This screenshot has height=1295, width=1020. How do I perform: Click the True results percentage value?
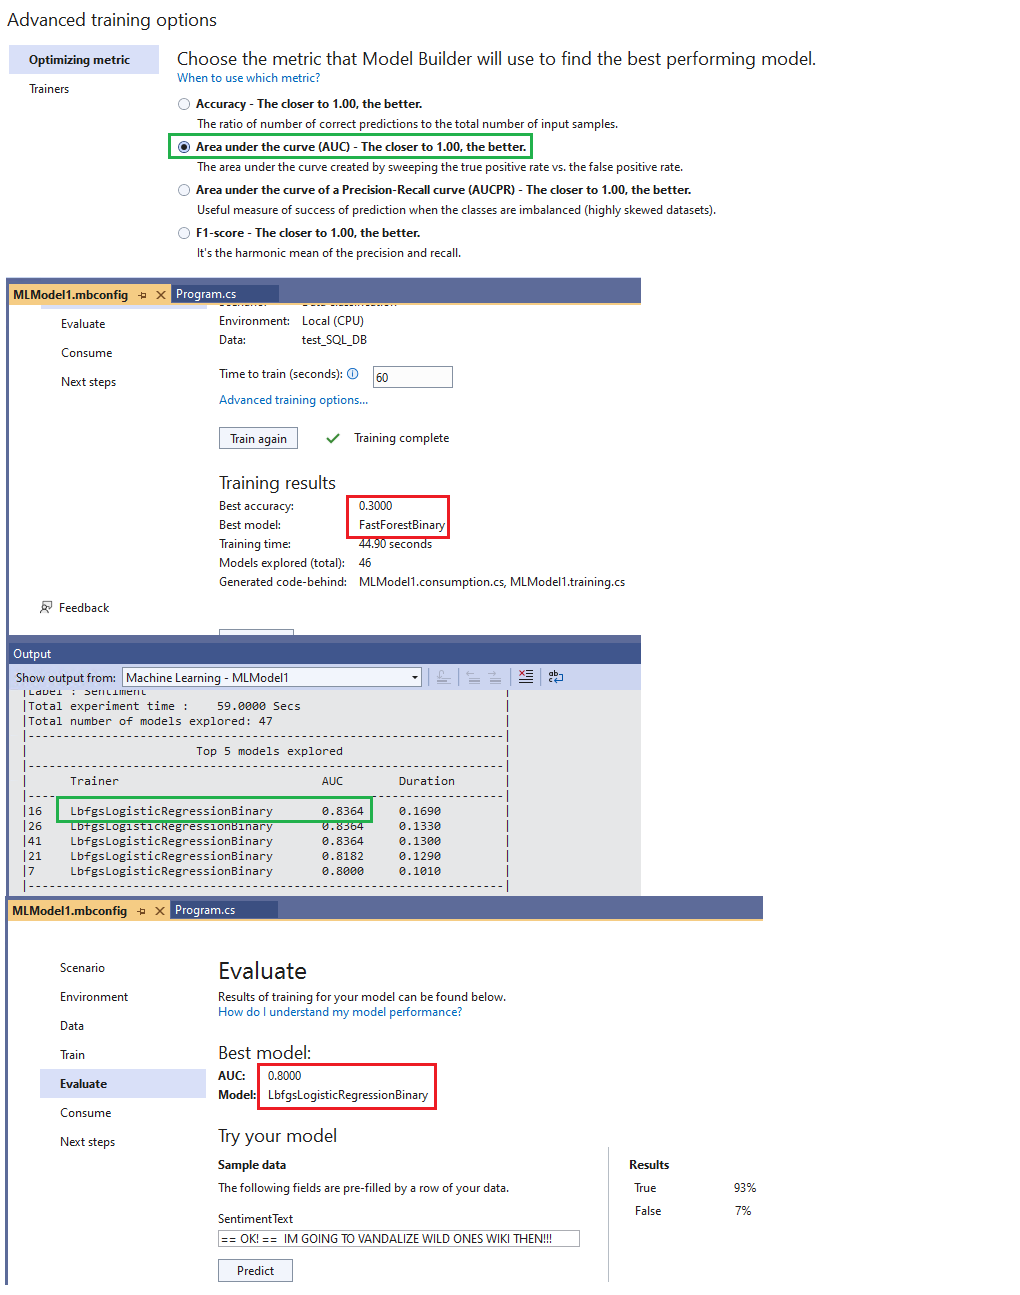[x=745, y=1187]
